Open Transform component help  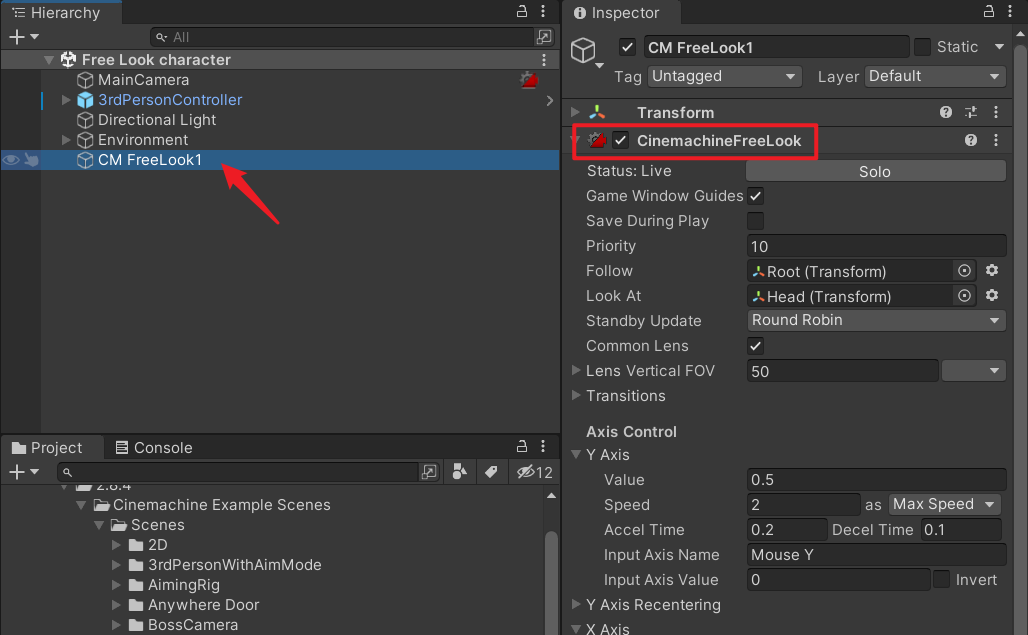pos(945,112)
